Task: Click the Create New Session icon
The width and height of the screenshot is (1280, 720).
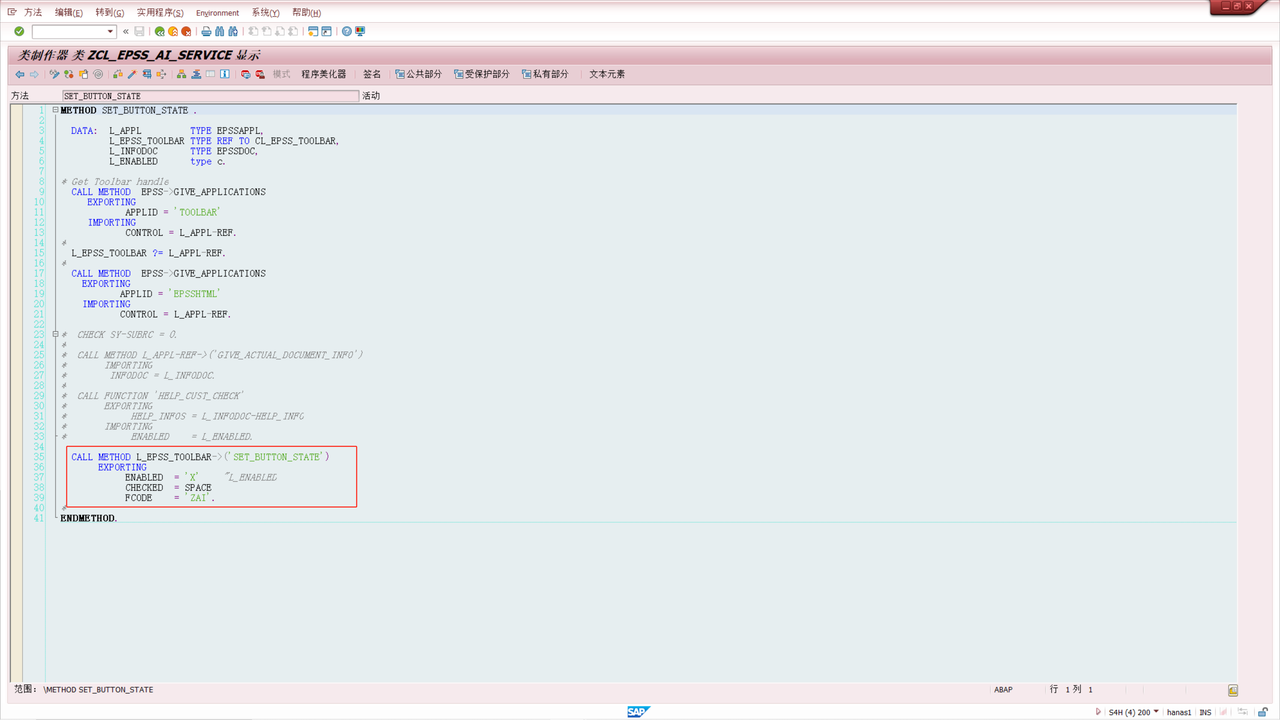Action: [x=313, y=31]
